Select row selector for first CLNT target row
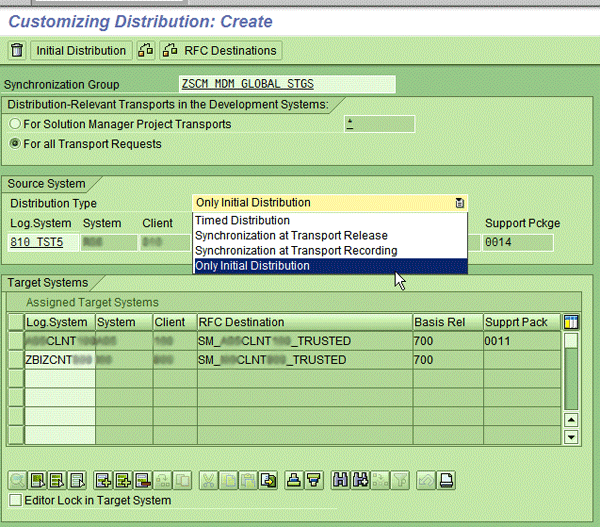The image size is (600, 527). [x=16, y=341]
